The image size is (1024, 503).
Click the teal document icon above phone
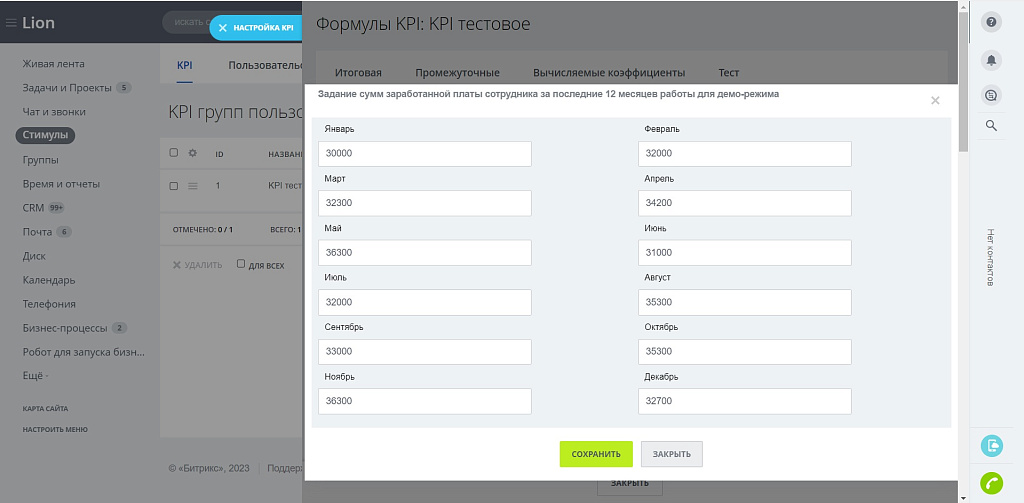coord(991,446)
